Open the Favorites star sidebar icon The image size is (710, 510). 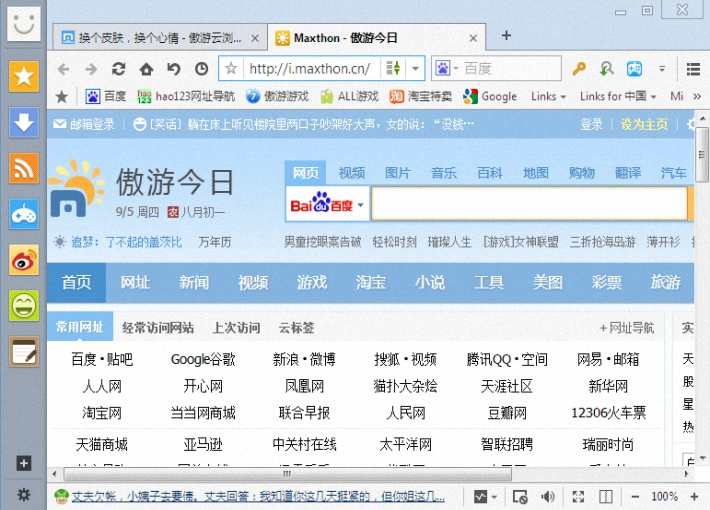[x=24, y=76]
